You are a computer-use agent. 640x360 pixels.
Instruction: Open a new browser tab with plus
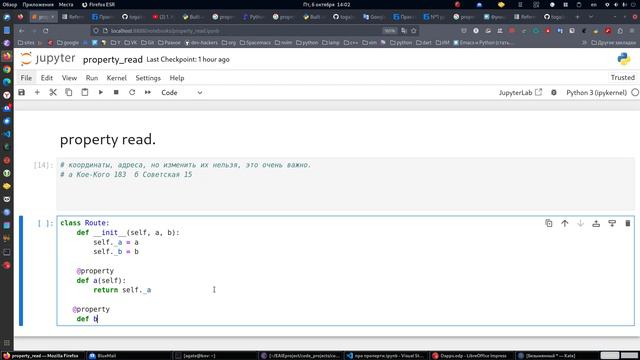[577, 17]
